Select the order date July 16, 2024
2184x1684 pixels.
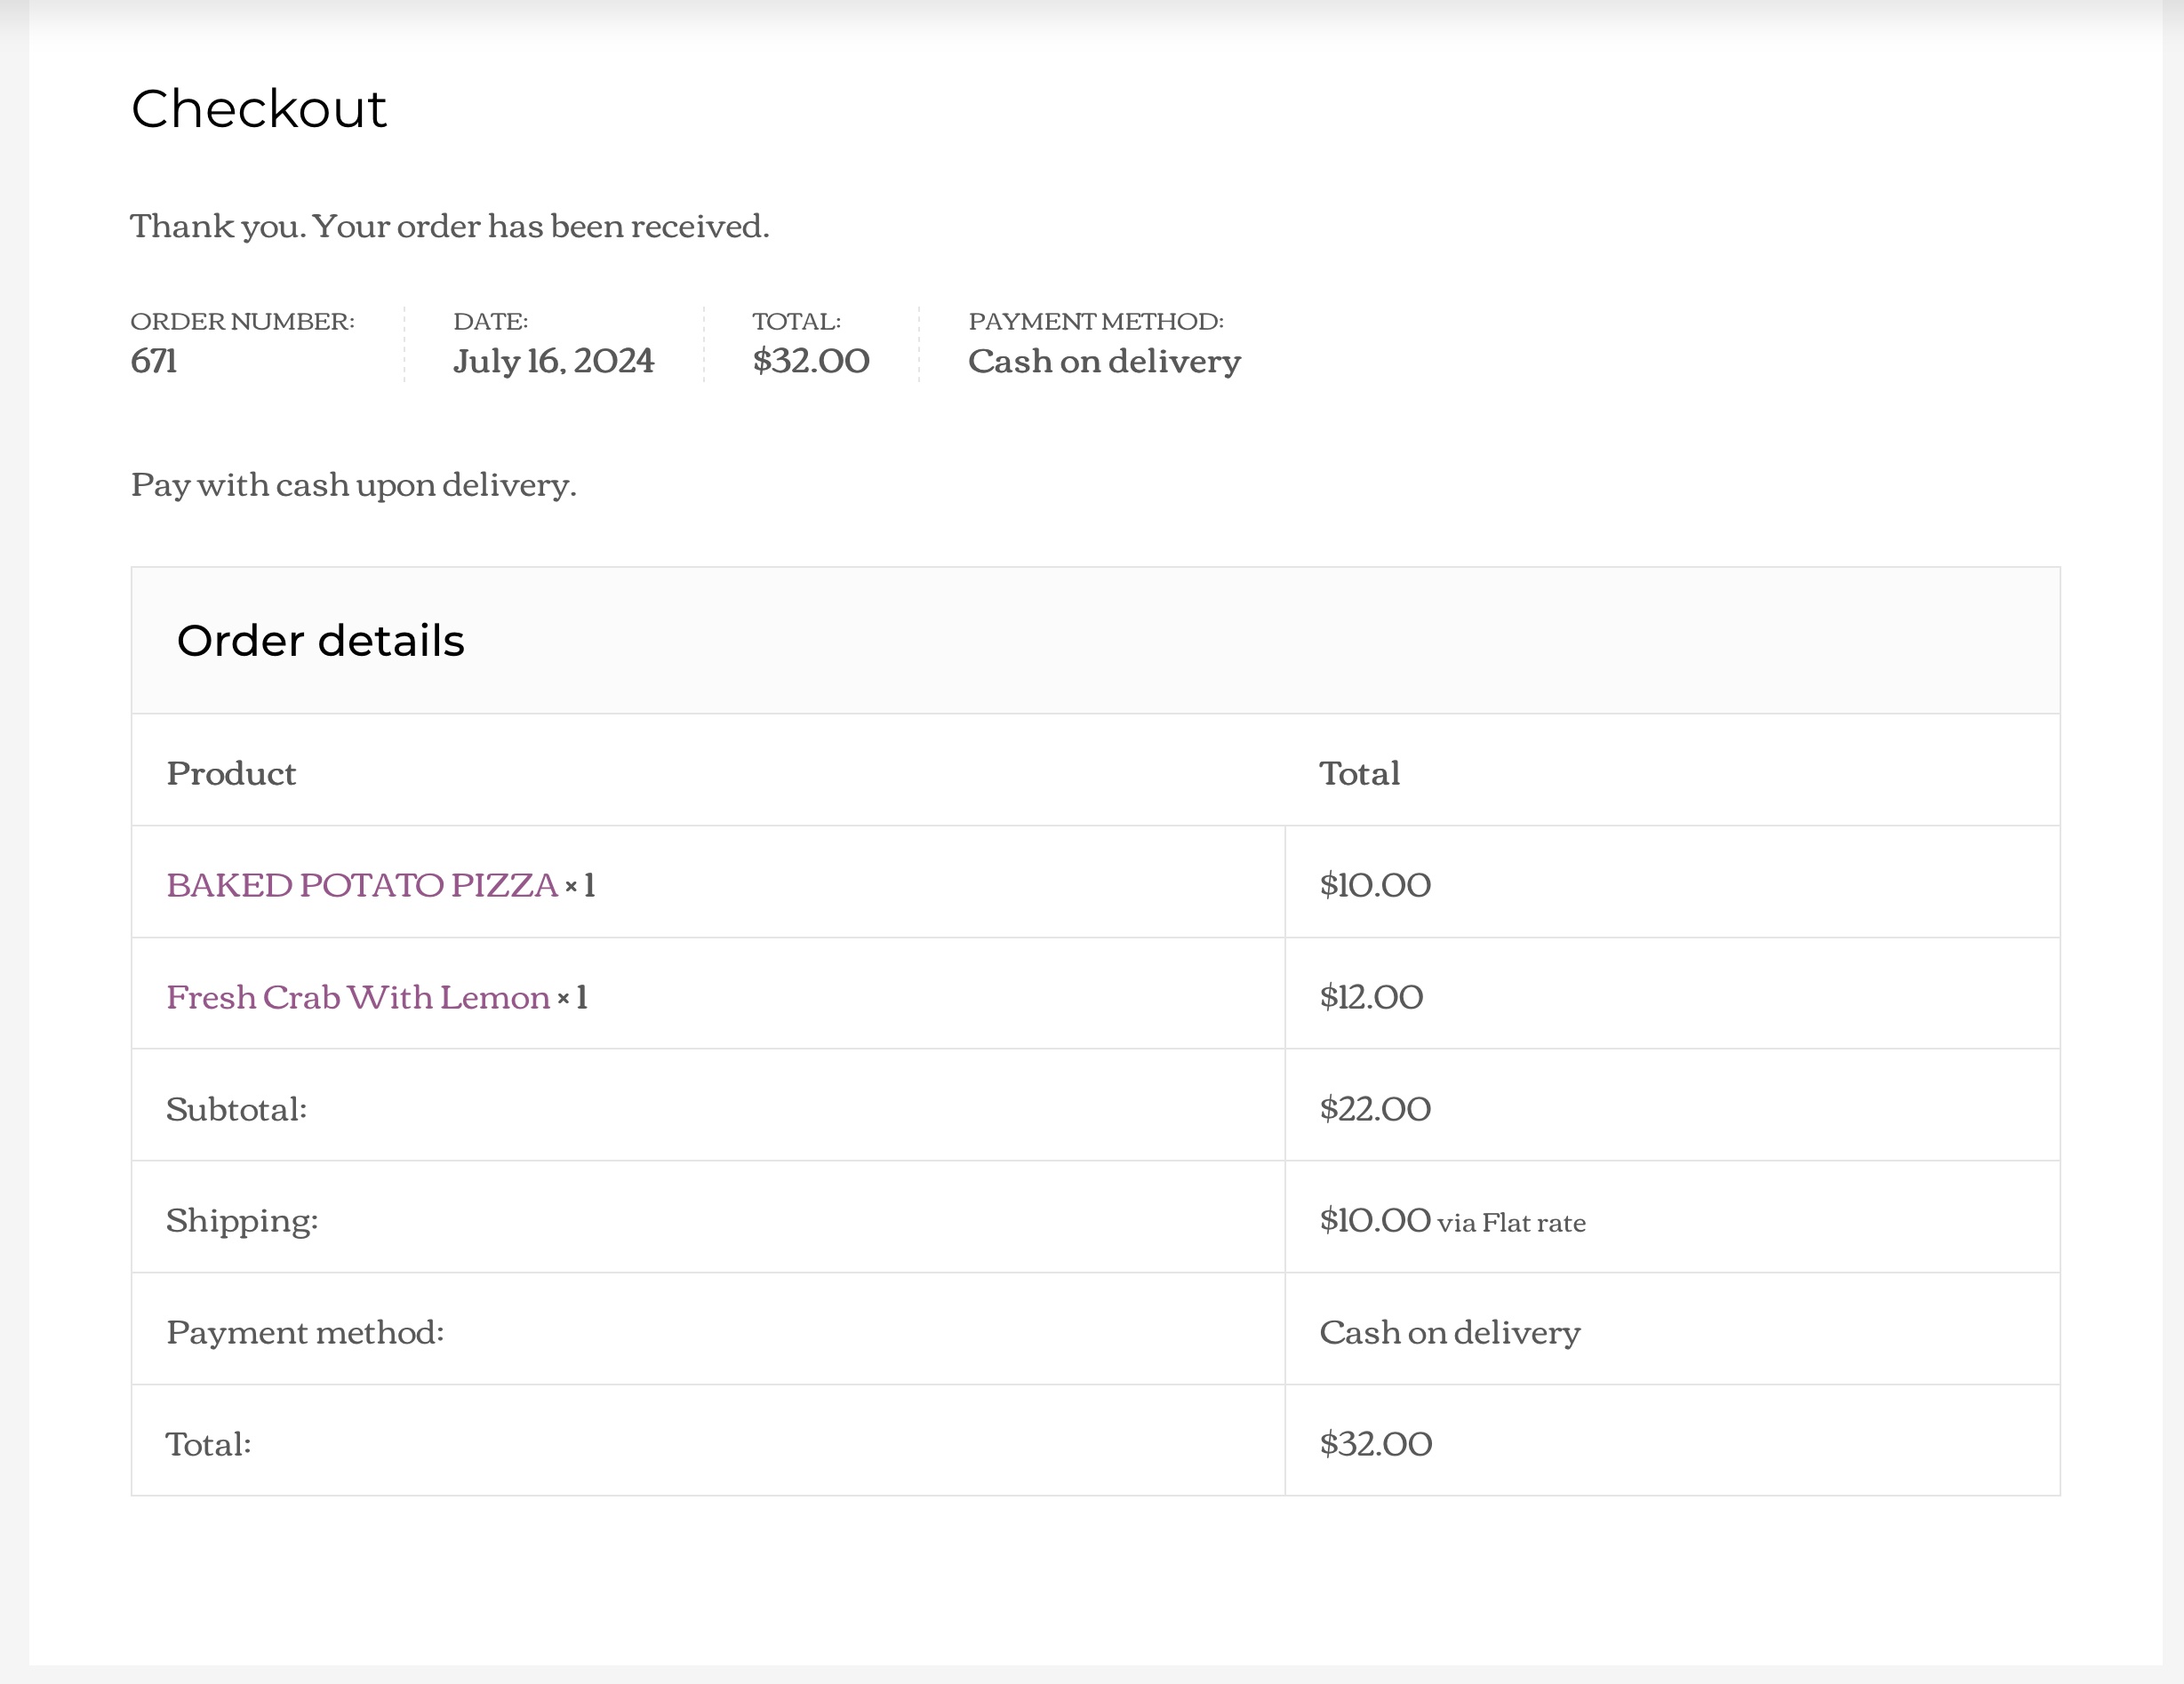[554, 362]
